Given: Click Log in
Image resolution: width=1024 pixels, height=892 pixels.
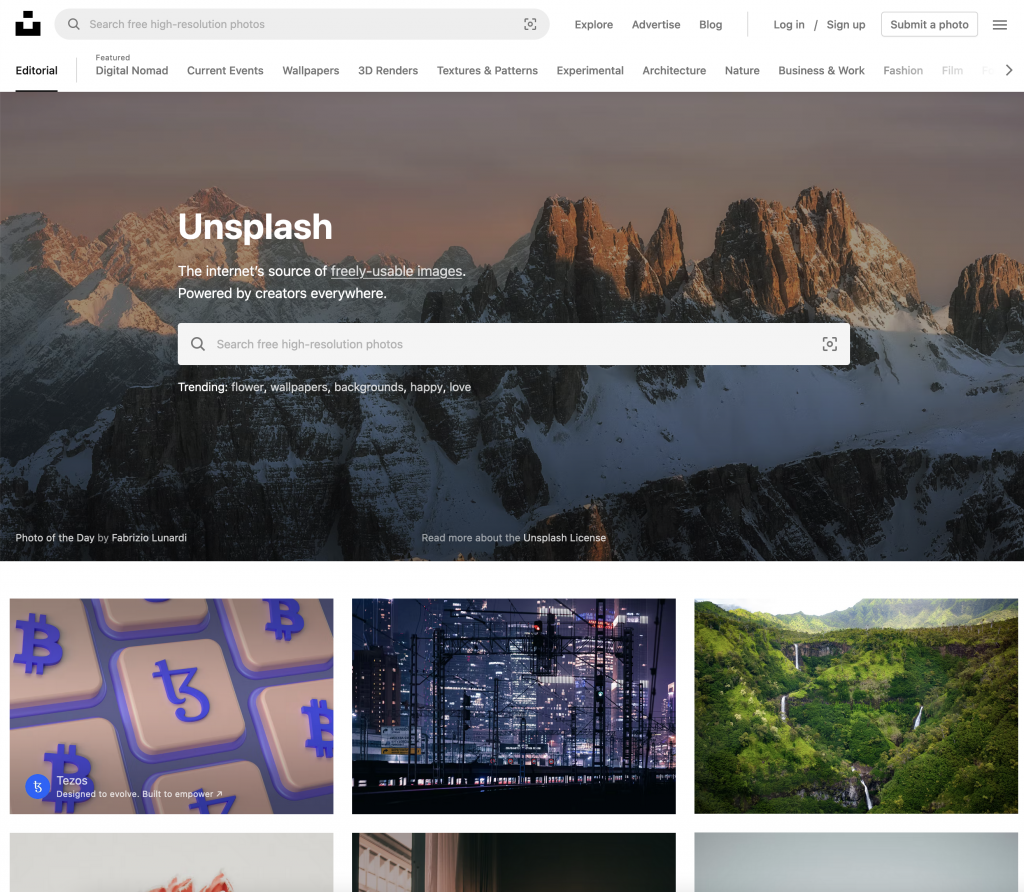Looking at the screenshot, I should point(789,25).
